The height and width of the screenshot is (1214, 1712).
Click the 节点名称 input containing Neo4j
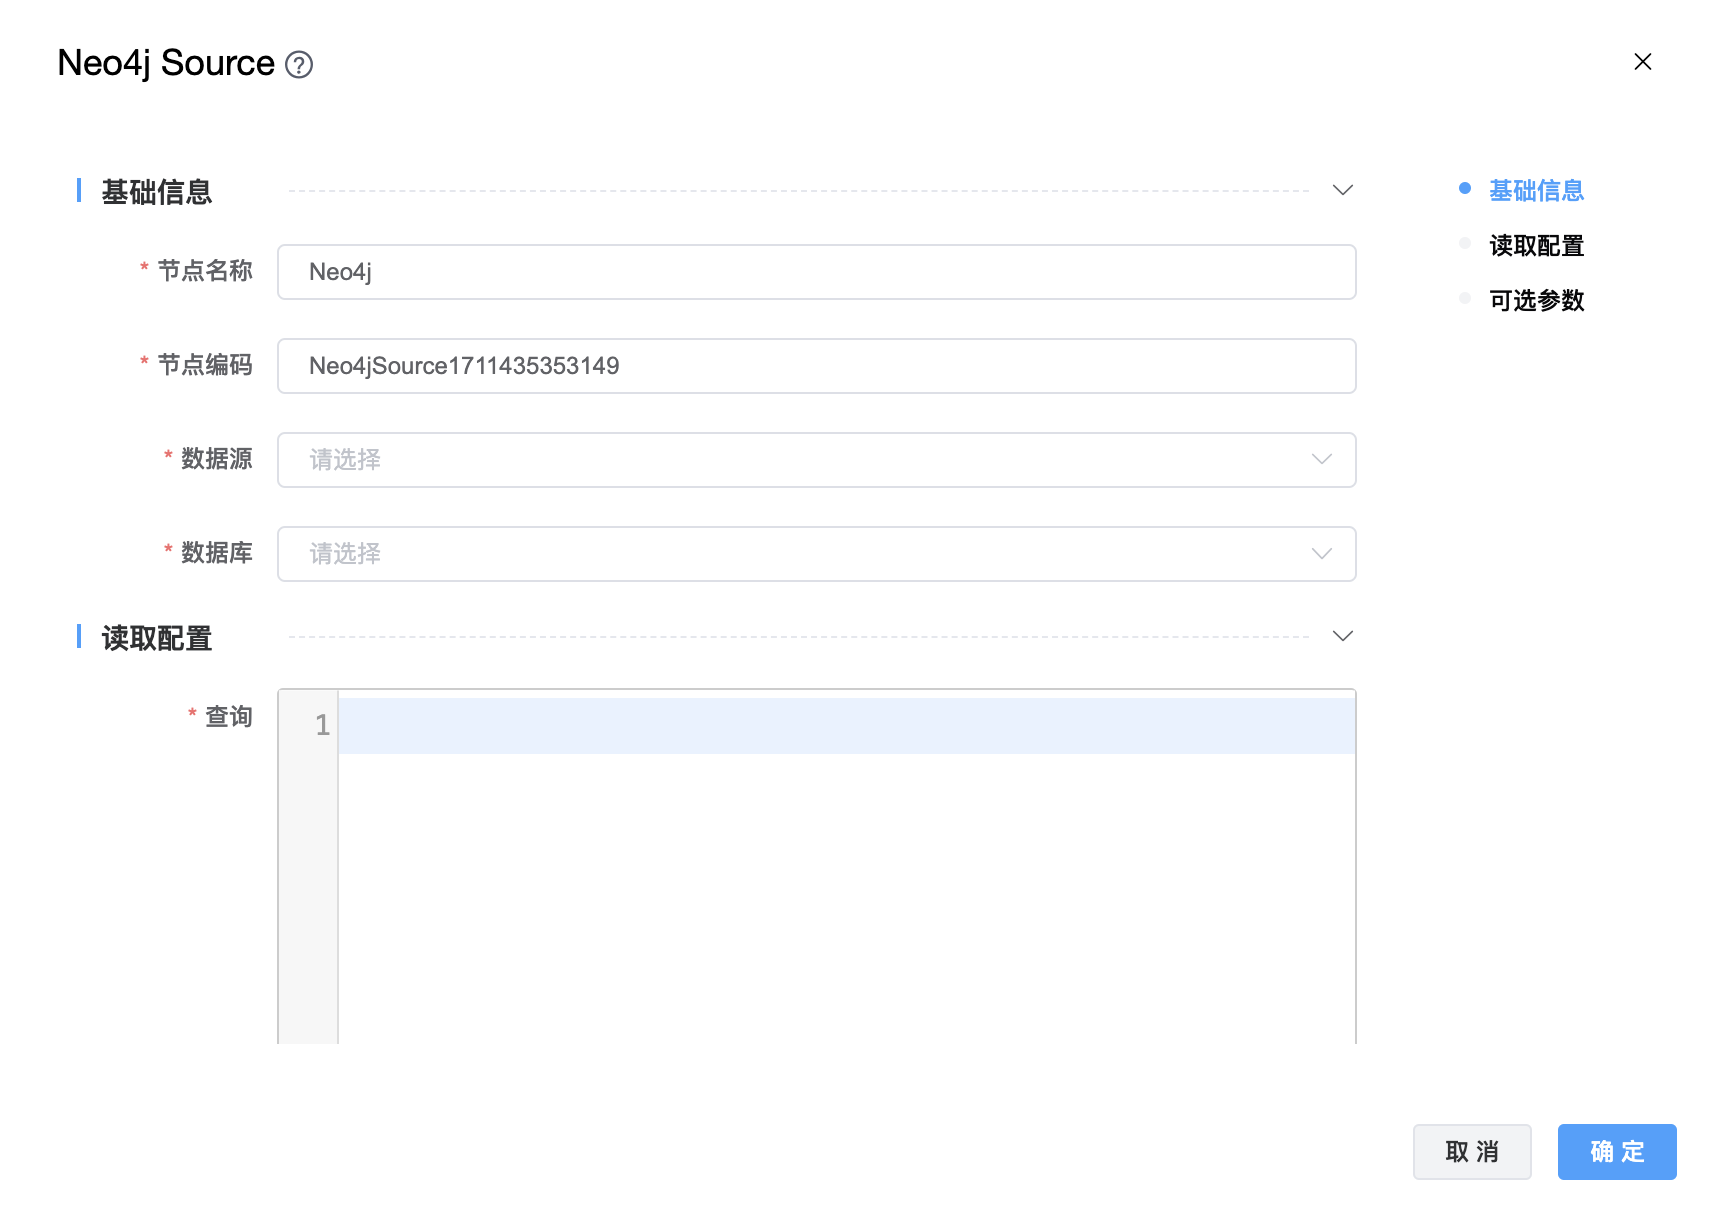pos(815,272)
